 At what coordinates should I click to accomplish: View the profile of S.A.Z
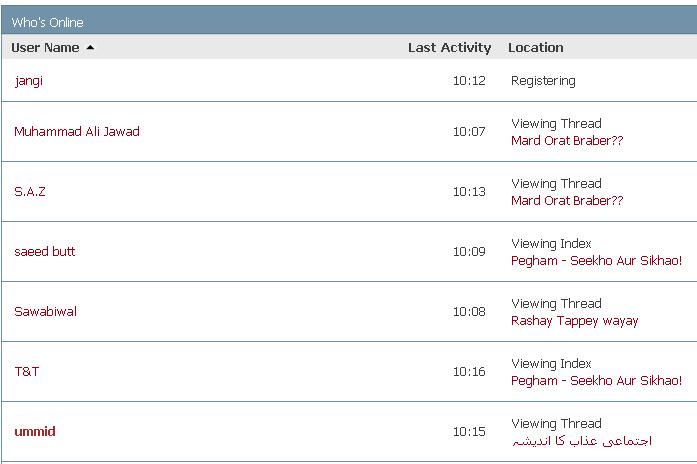[x=30, y=191]
